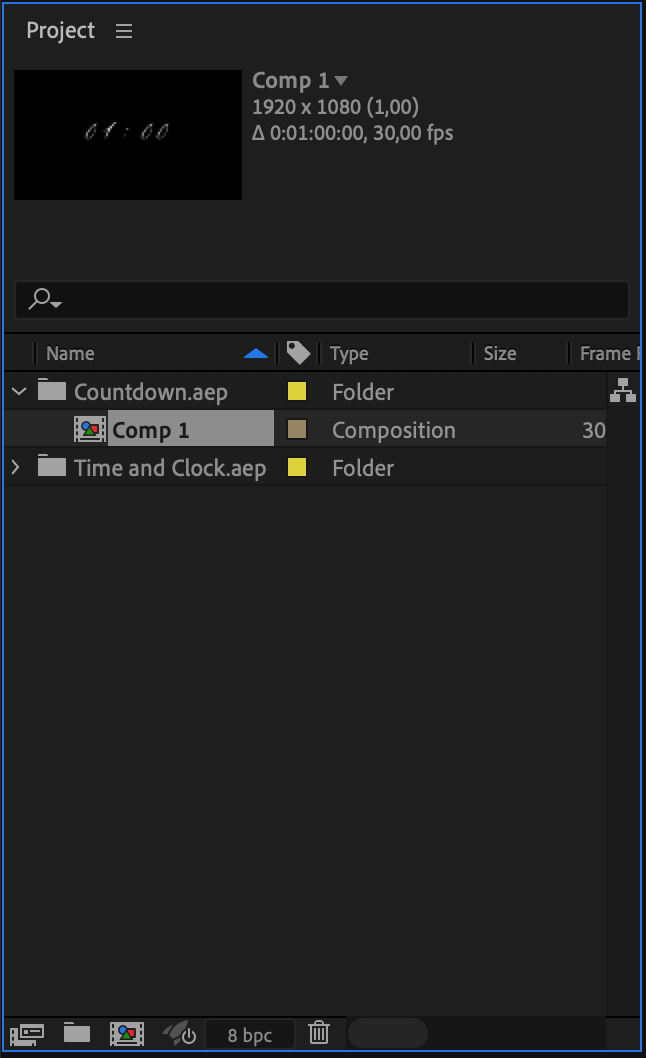This screenshot has height=1058, width=646.
Task: Open the Comp 1 name dropdown arrow
Action: point(341,81)
